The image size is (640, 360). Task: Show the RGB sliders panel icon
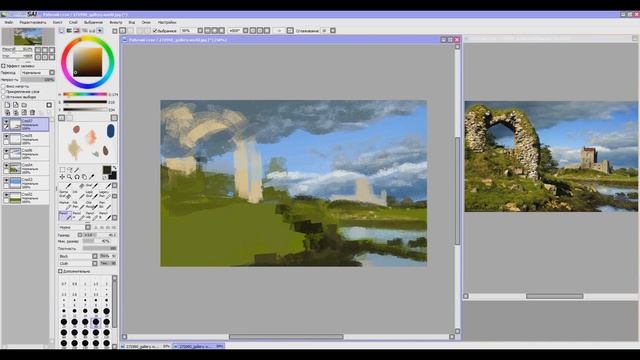(x=69, y=31)
